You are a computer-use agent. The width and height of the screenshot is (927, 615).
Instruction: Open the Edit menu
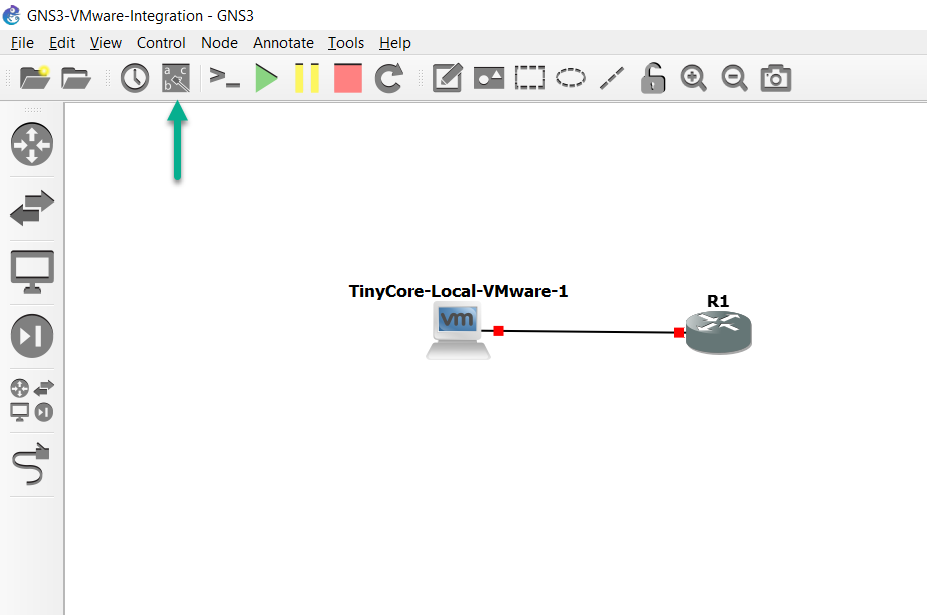(61, 43)
